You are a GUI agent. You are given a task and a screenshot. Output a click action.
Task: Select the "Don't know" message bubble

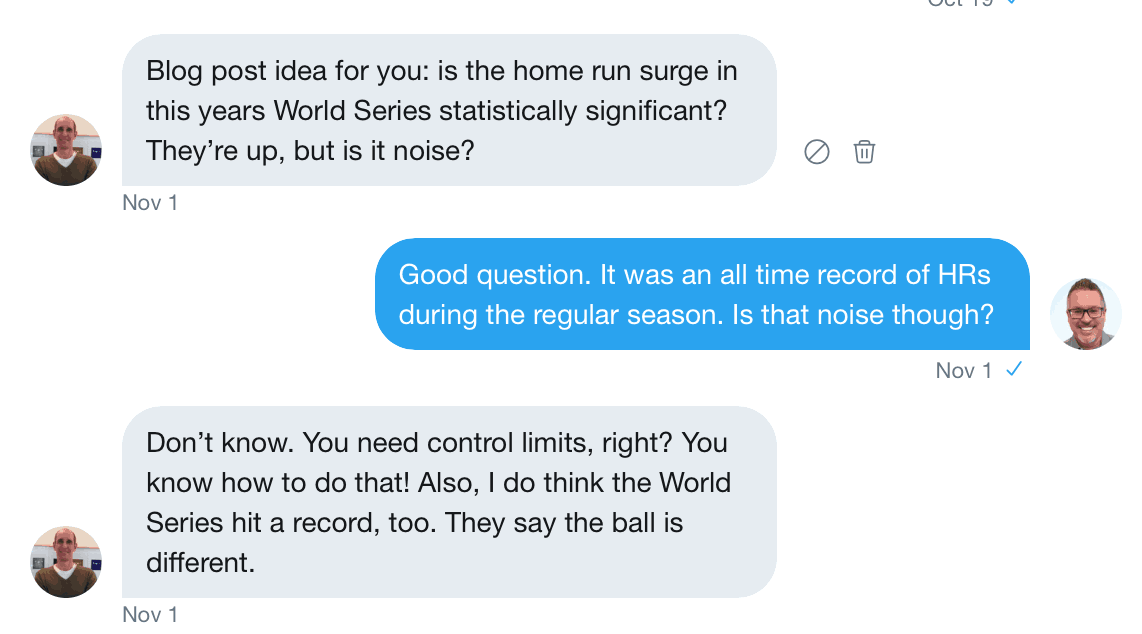tap(449, 502)
